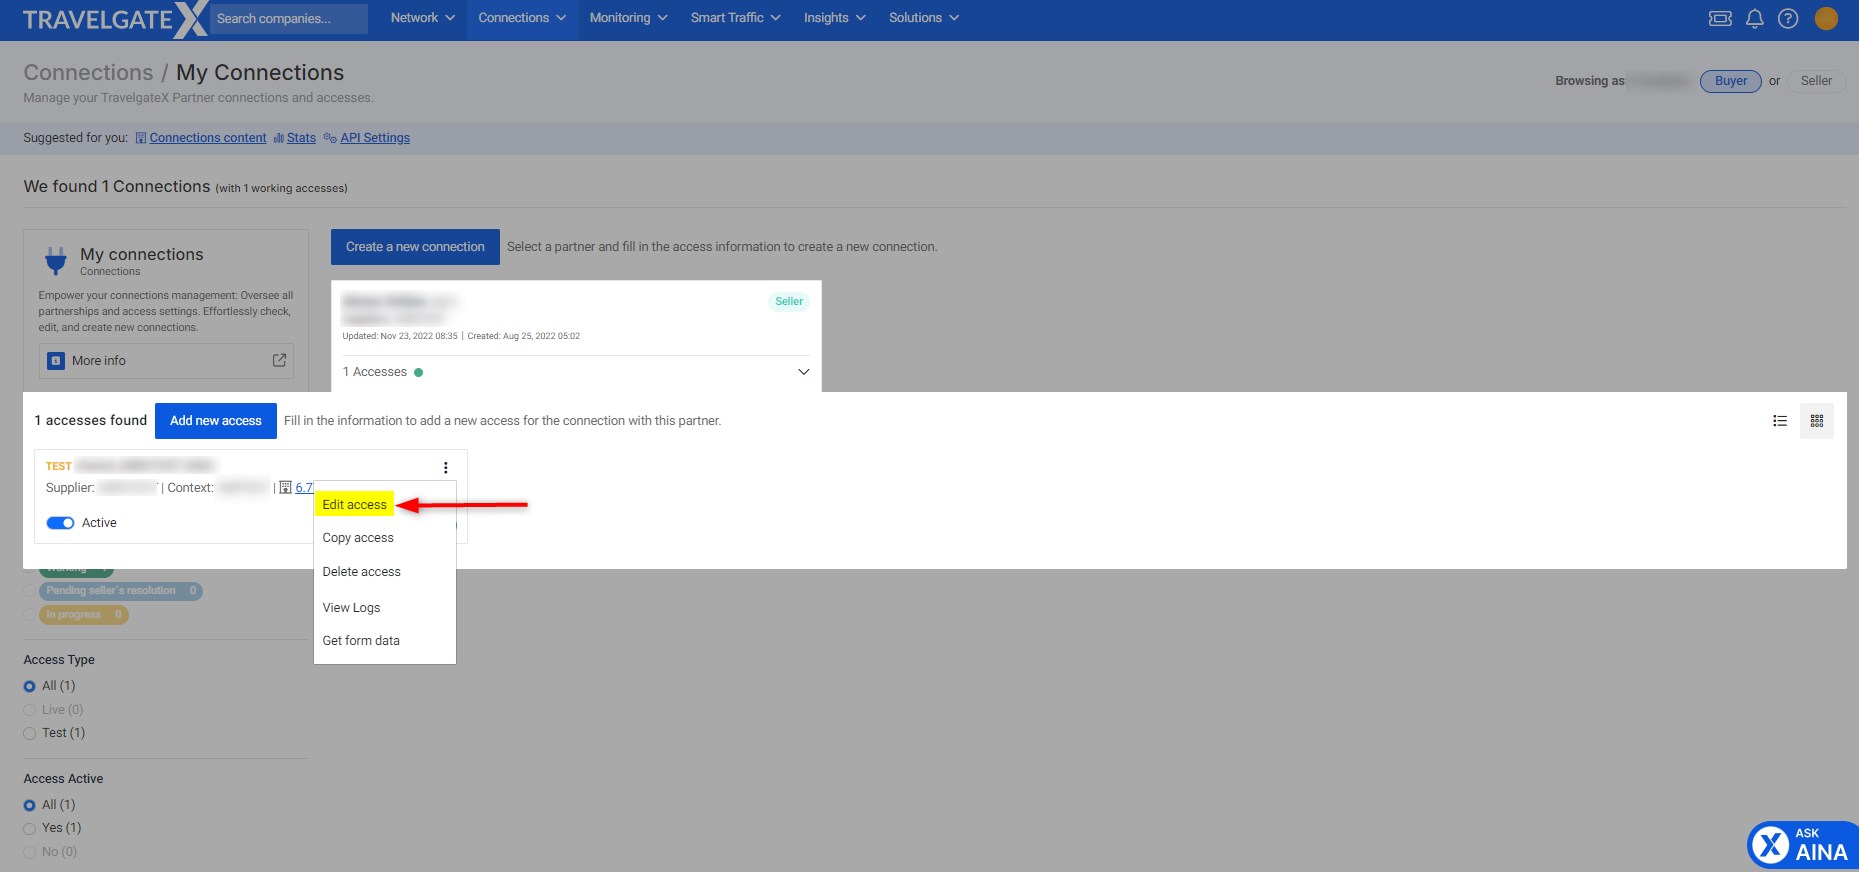This screenshot has width=1859, height=872.
Task: Click the building icon next to 6.7
Action: (x=285, y=487)
